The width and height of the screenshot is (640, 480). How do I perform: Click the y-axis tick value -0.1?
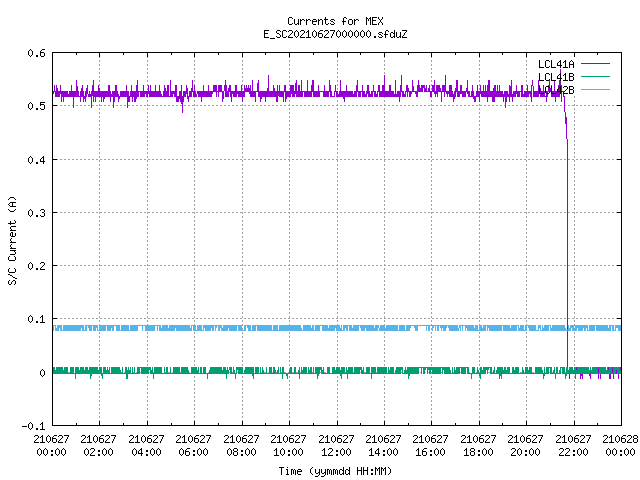click(33, 426)
